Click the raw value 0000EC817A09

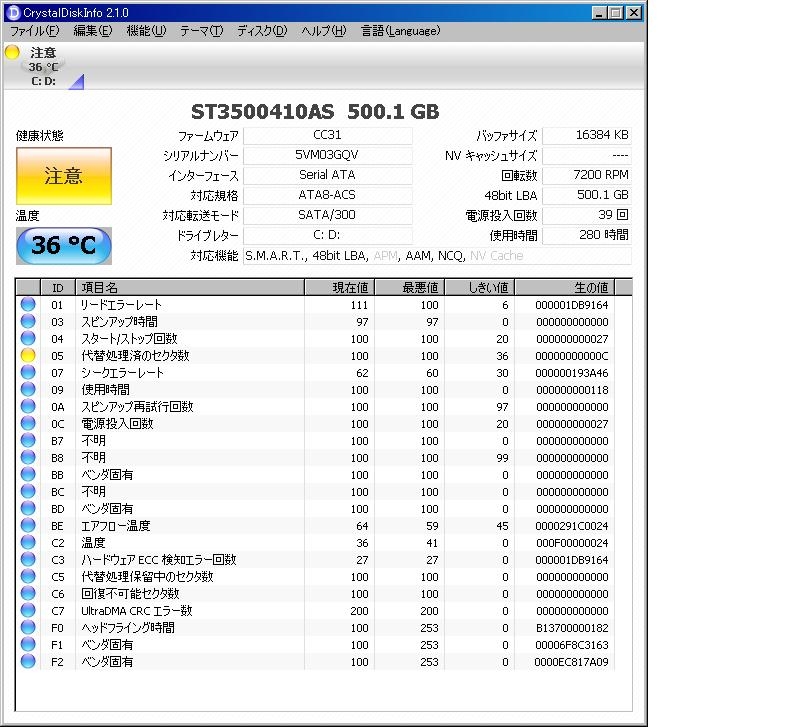pyautogui.click(x=571, y=662)
